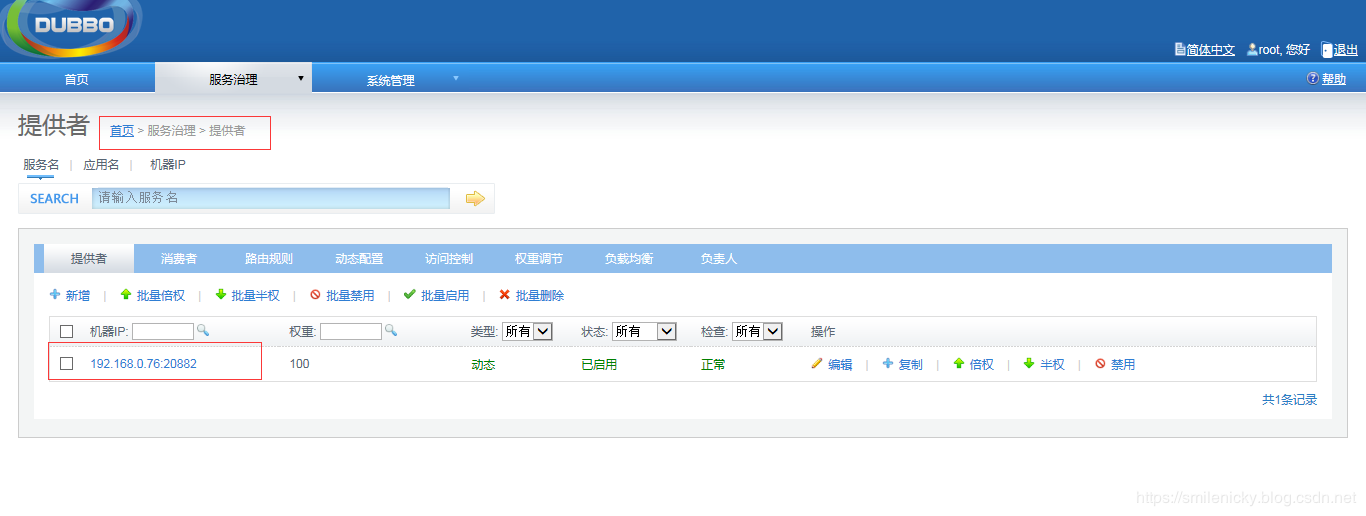Click the 倍权 up-arrow icon in row
The width and height of the screenshot is (1366, 516).
[x=958, y=364]
